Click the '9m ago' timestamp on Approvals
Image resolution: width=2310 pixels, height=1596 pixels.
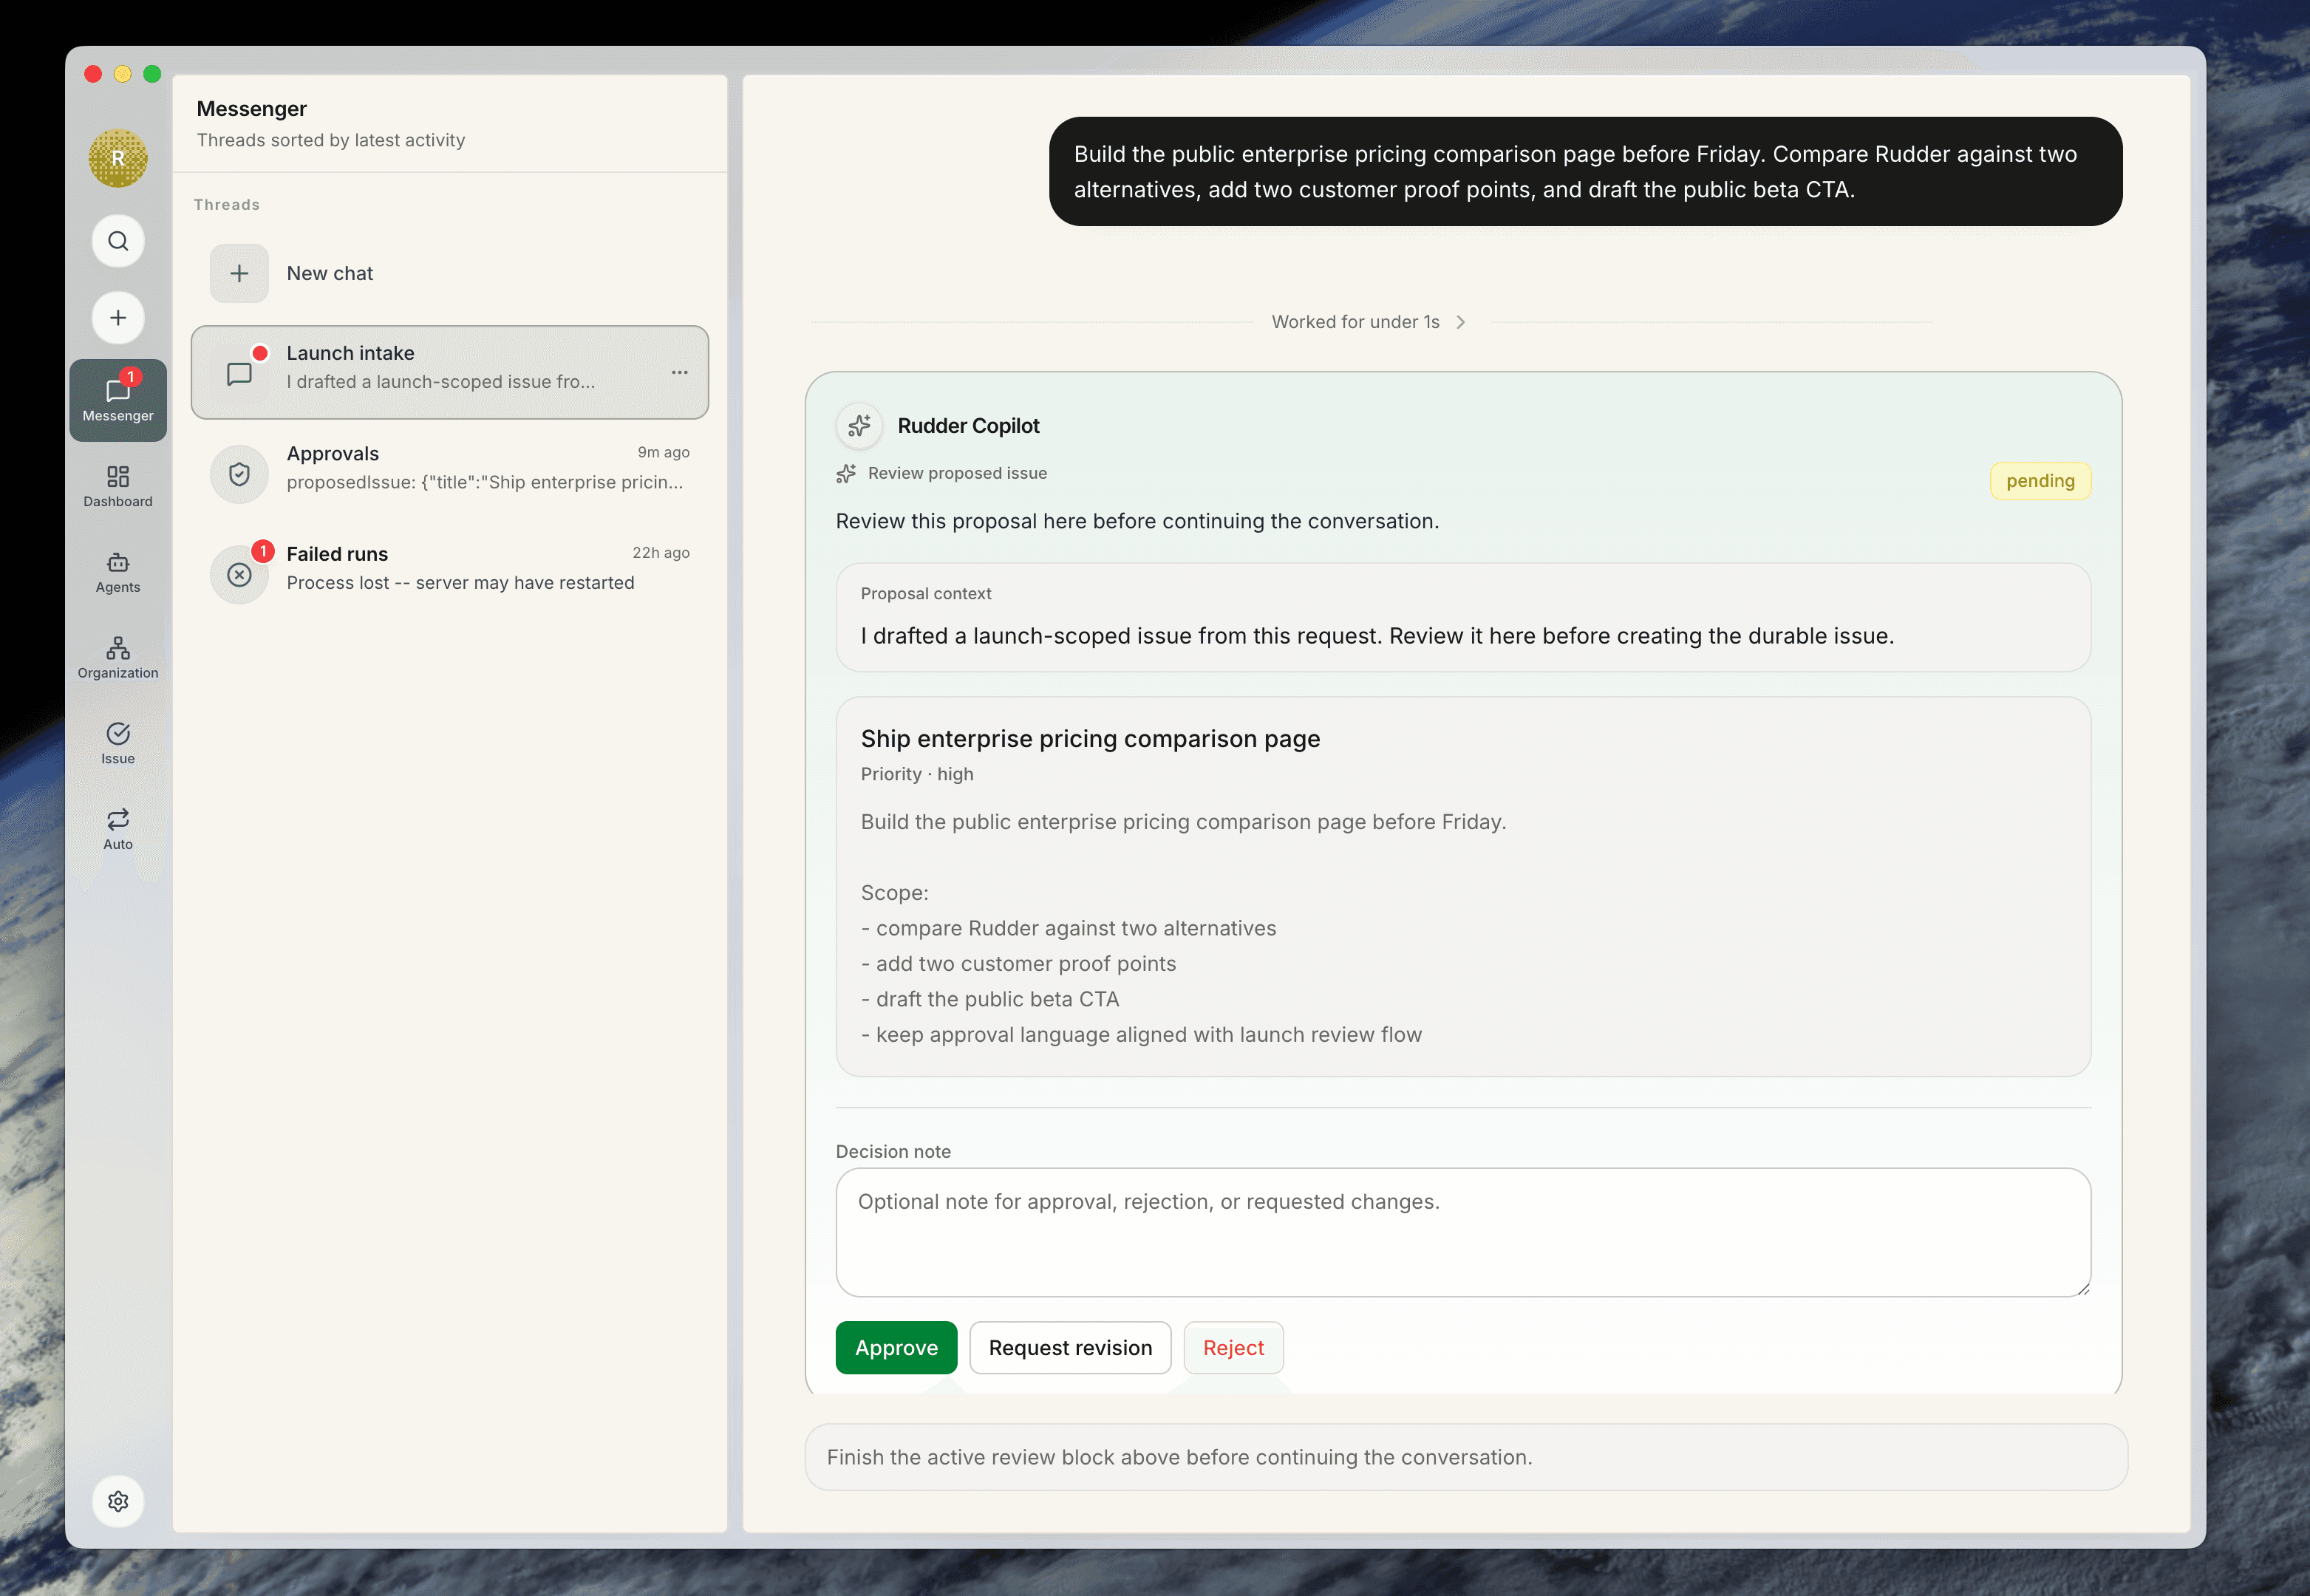pyautogui.click(x=663, y=452)
